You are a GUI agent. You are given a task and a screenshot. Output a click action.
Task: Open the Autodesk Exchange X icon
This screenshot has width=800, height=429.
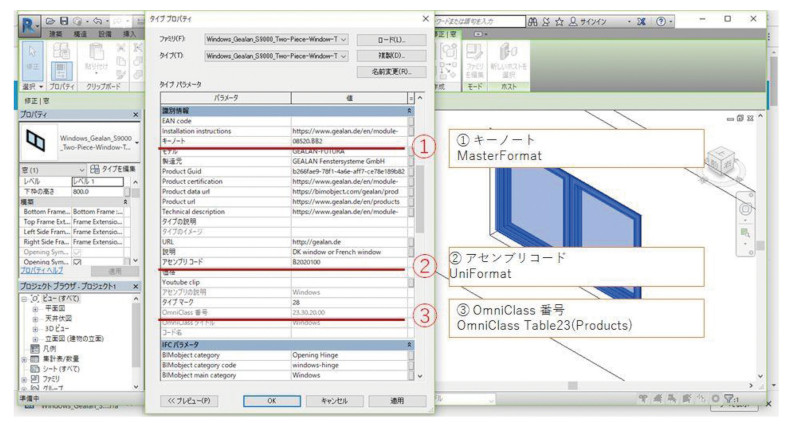point(642,21)
